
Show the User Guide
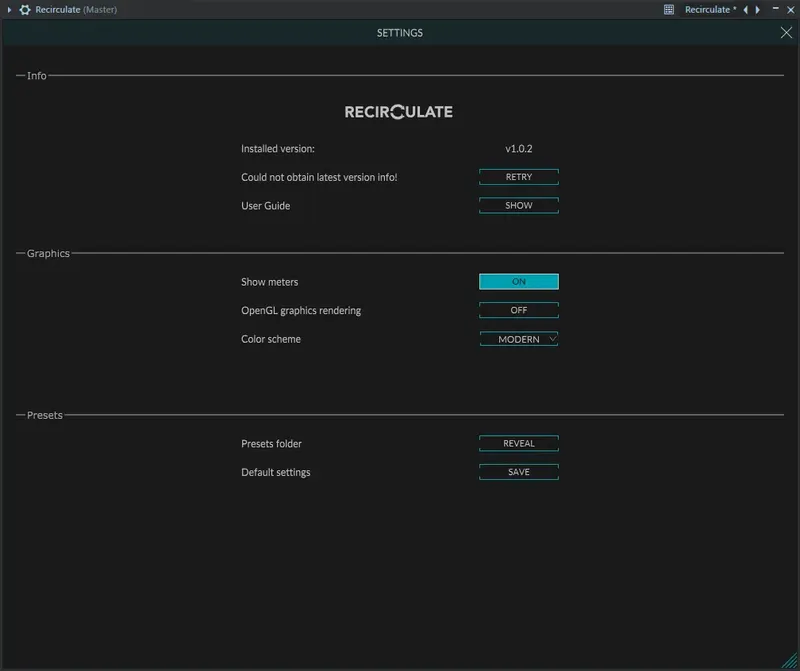coord(518,206)
